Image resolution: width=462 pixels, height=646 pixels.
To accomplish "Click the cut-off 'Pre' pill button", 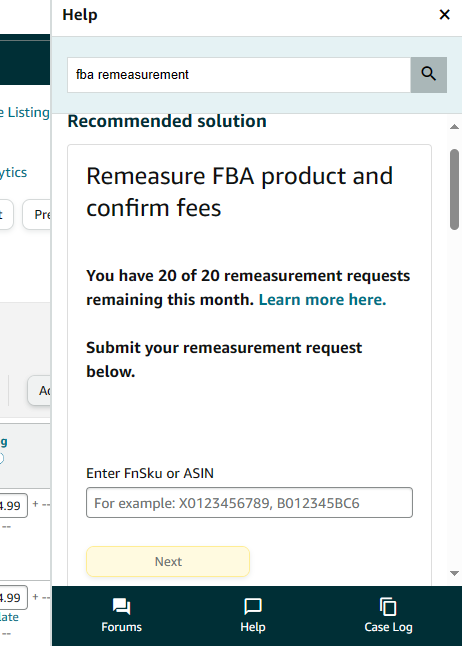I will 36,214.
